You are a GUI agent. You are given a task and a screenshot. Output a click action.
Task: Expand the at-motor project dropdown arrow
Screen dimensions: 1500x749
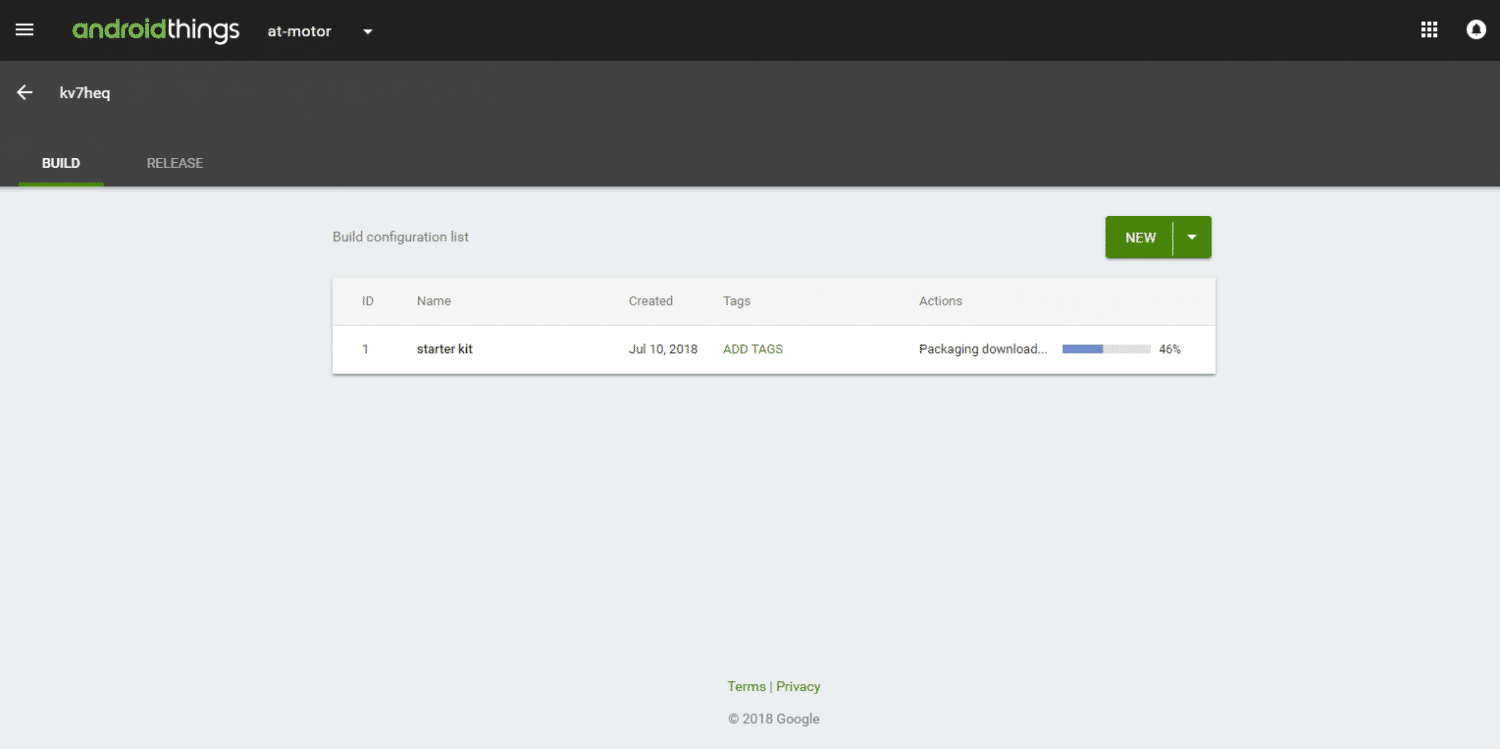coord(367,32)
